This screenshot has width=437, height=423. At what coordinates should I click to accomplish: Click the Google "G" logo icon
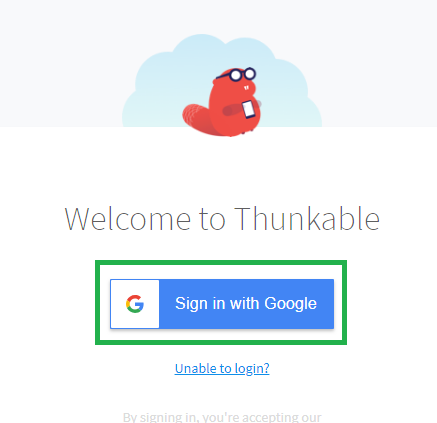pyautogui.click(x=135, y=304)
